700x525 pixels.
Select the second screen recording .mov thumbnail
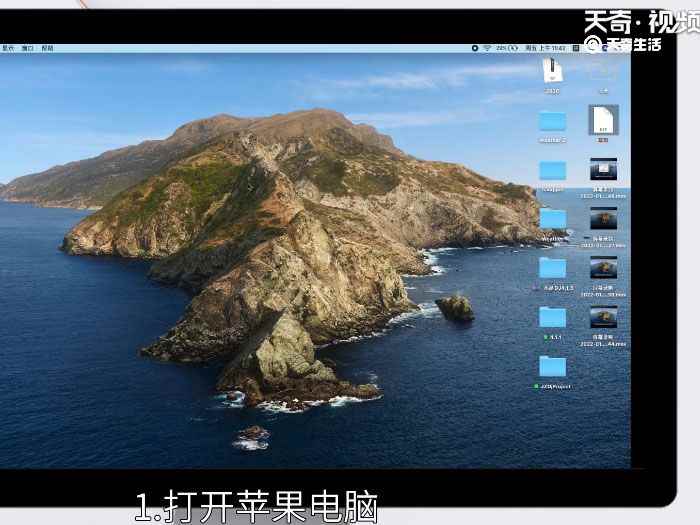(603, 219)
